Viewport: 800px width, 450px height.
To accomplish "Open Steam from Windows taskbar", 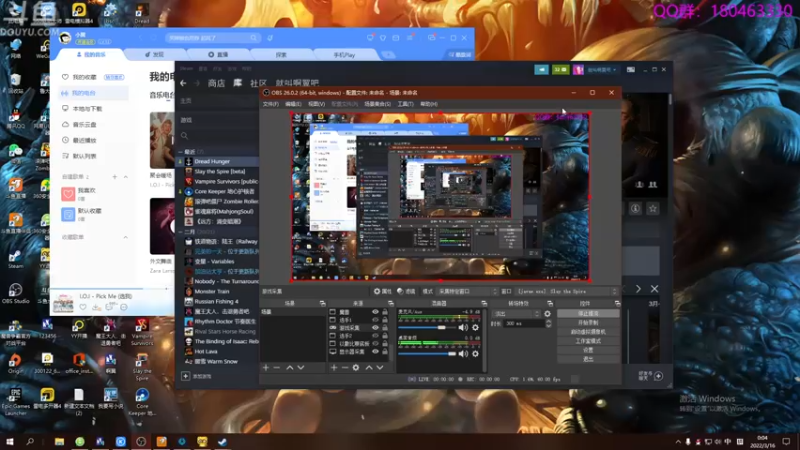I will click(222, 441).
